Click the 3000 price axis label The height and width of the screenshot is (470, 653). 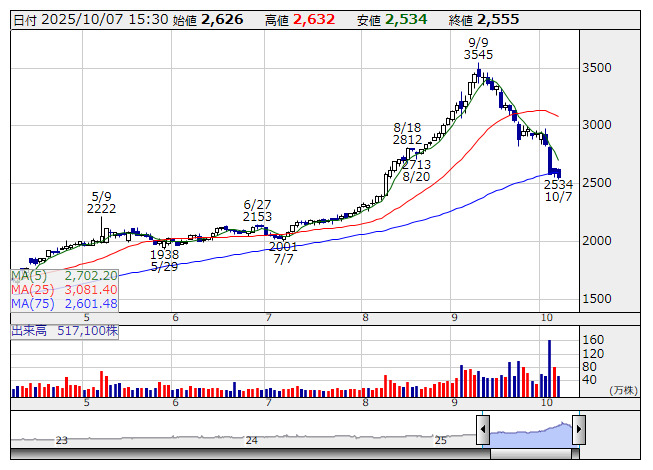tap(596, 125)
